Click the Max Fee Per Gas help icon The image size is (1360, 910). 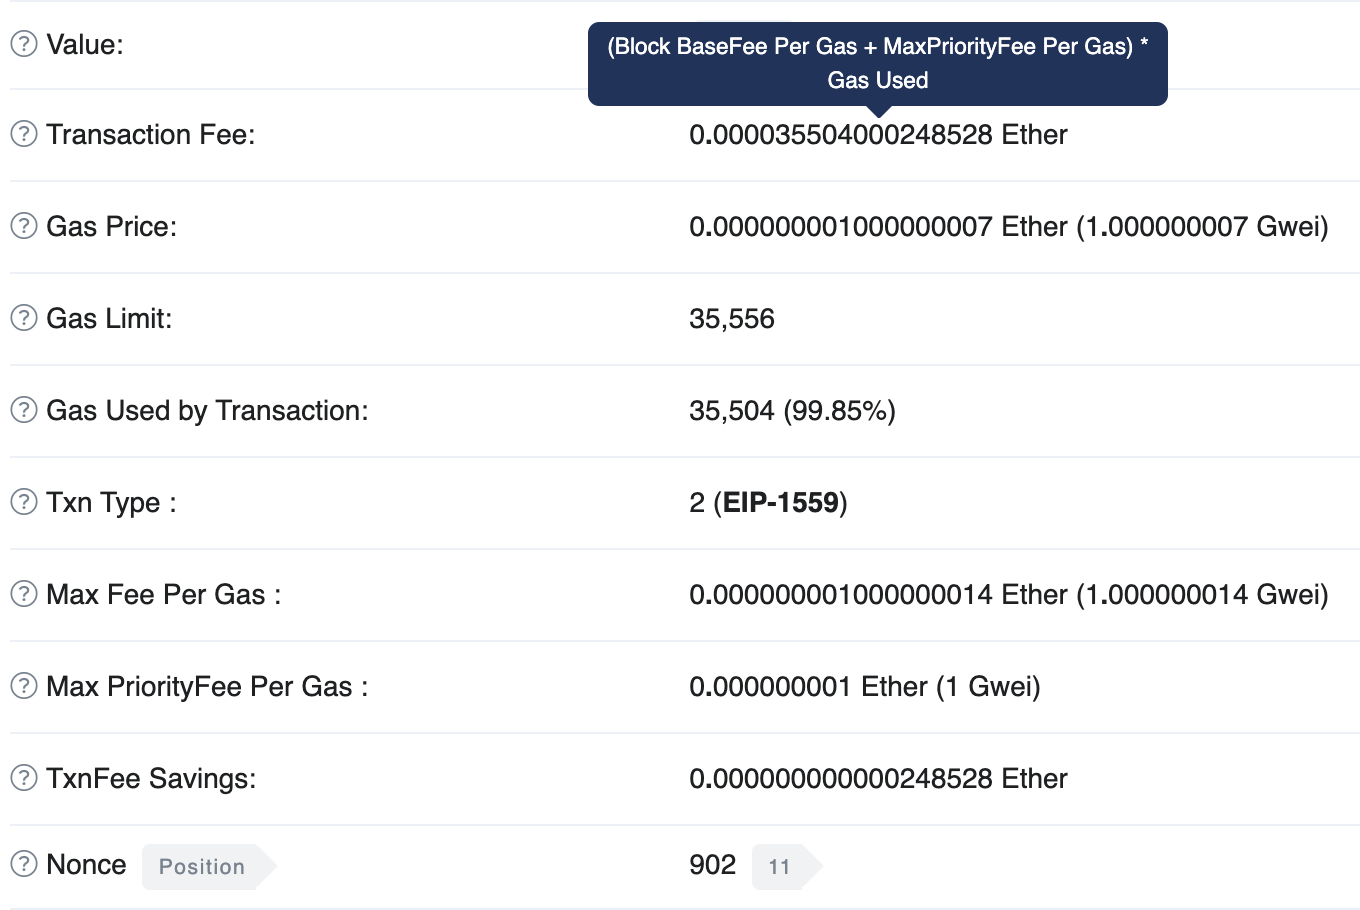click(22, 594)
